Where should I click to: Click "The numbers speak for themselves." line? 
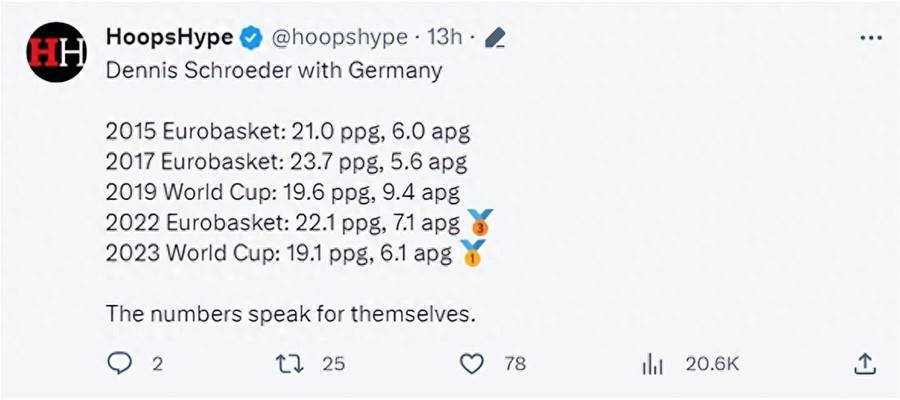[289, 313]
